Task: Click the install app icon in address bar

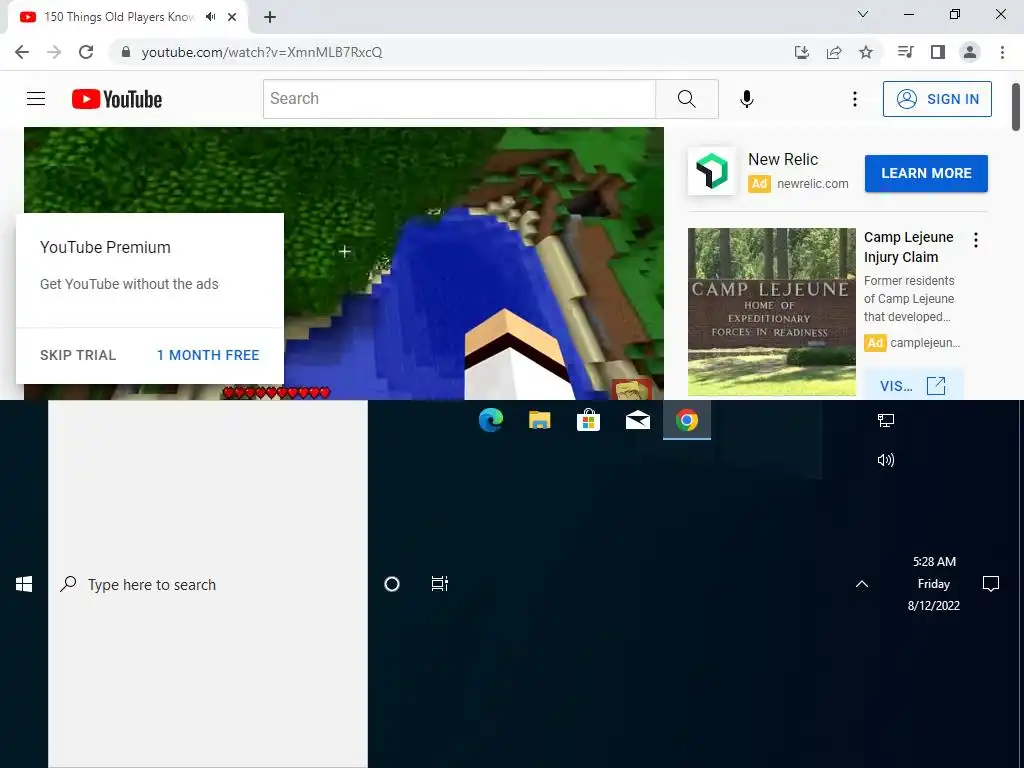Action: tap(802, 52)
